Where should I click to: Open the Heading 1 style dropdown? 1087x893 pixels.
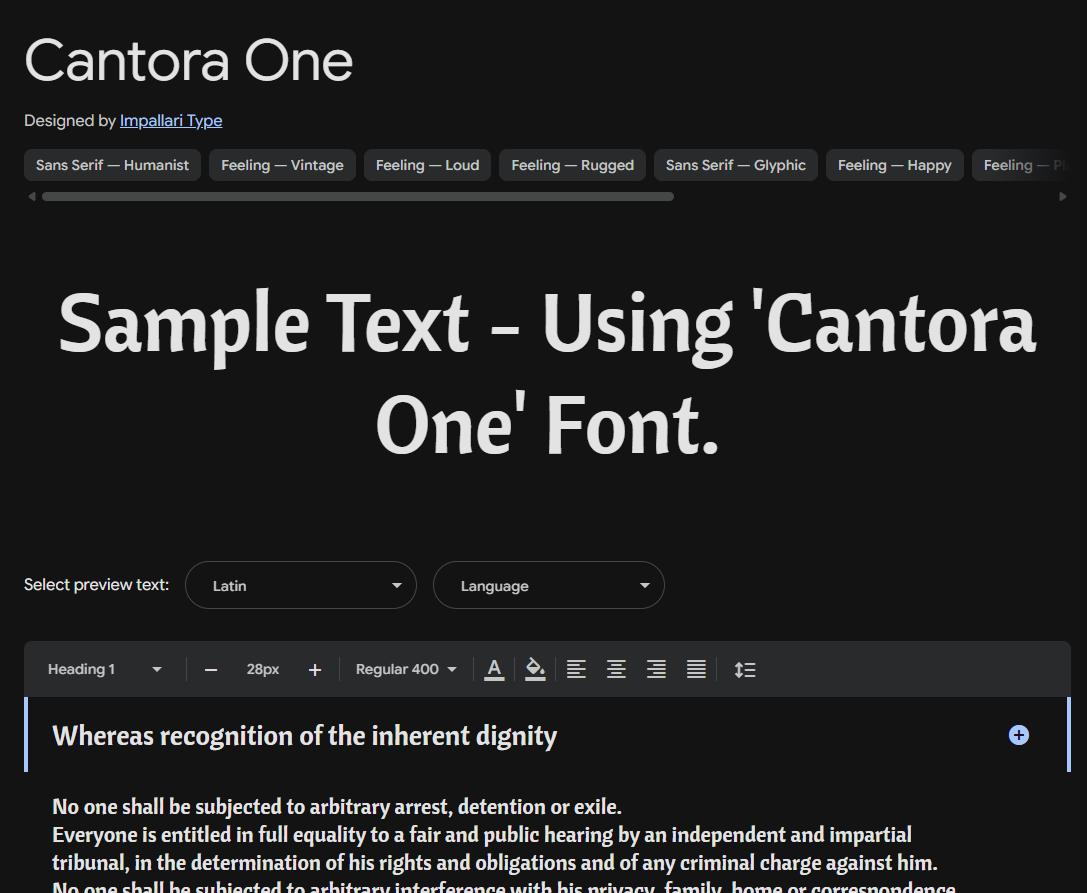pos(105,669)
